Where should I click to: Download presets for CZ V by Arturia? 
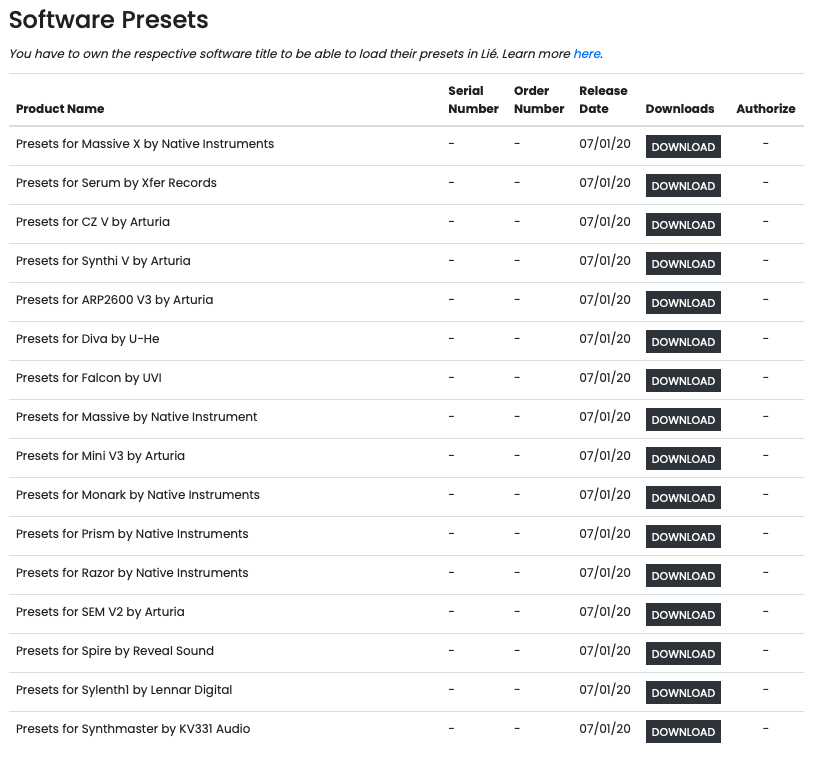tap(683, 224)
